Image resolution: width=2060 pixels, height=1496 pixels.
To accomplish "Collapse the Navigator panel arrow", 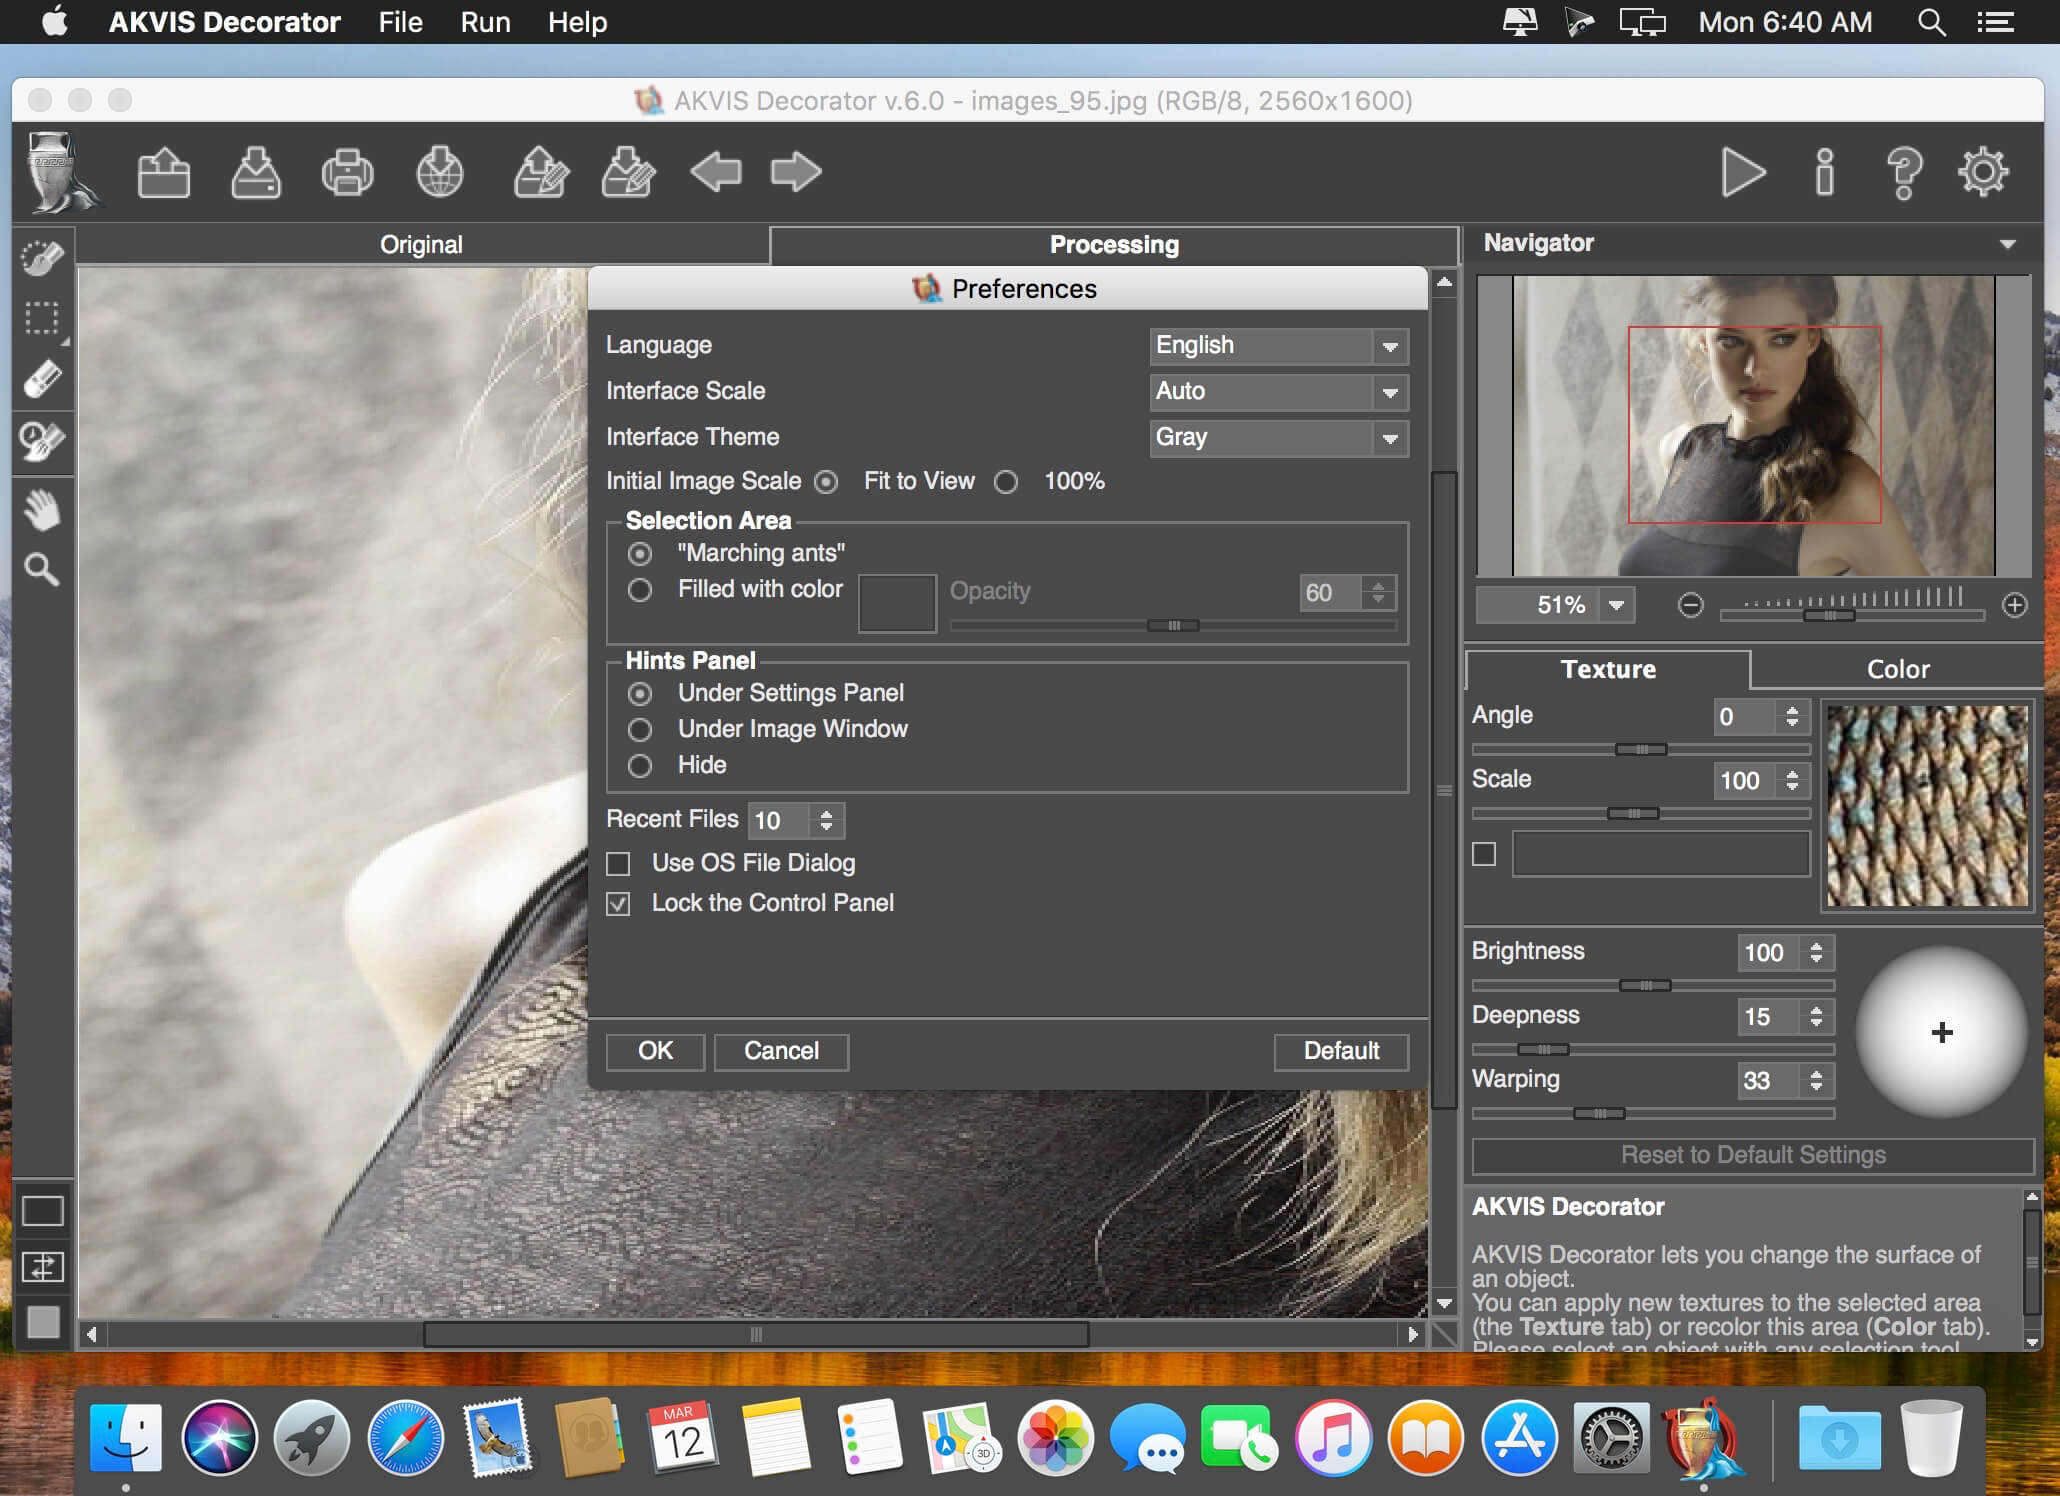I will [2008, 244].
